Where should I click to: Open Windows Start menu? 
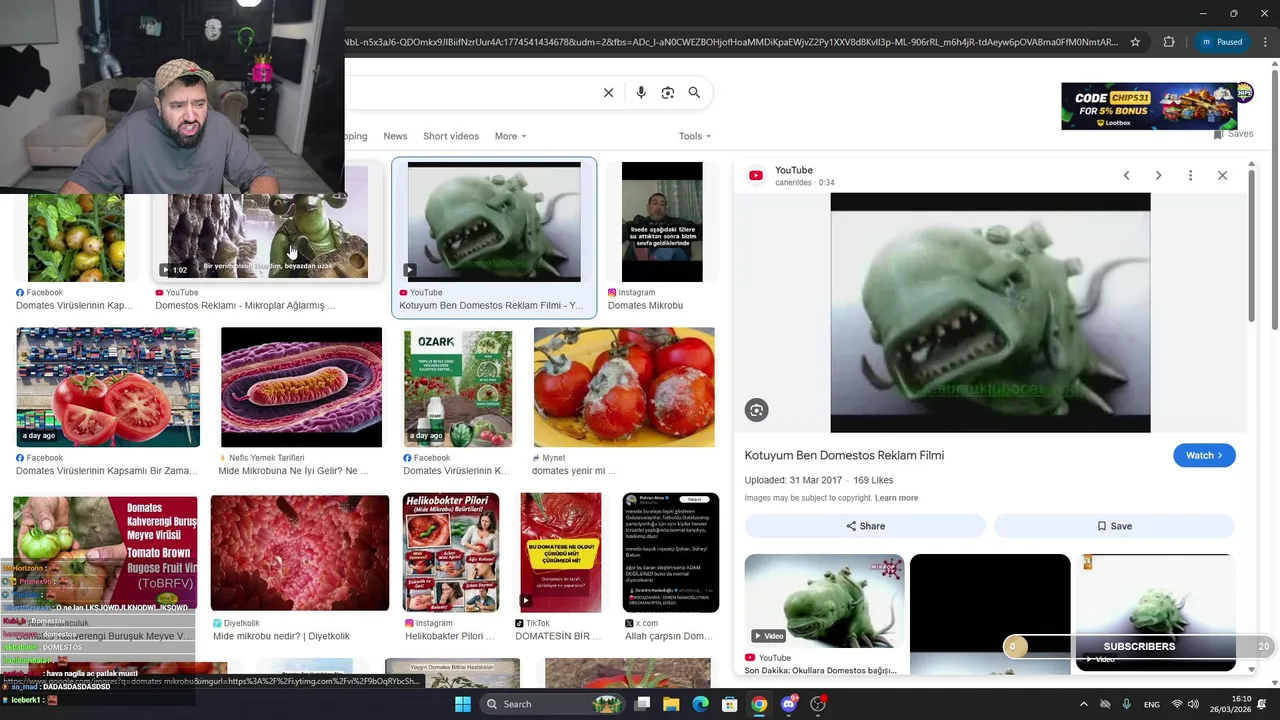pos(463,704)
